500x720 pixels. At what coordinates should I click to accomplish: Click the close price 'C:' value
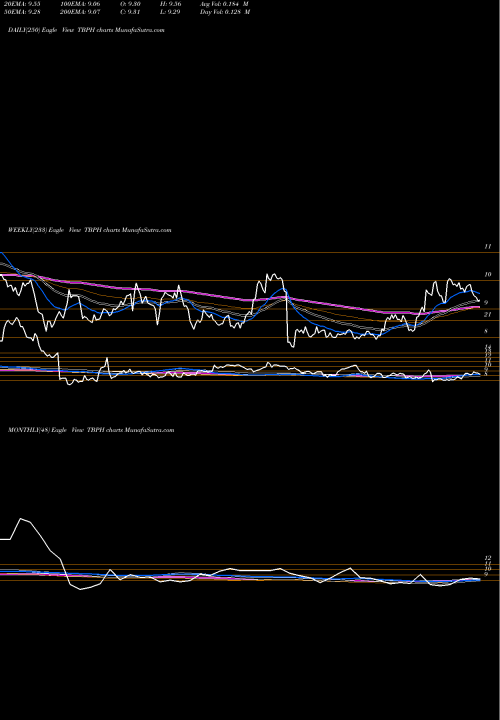pyautogui.click(x=130, y=12)
